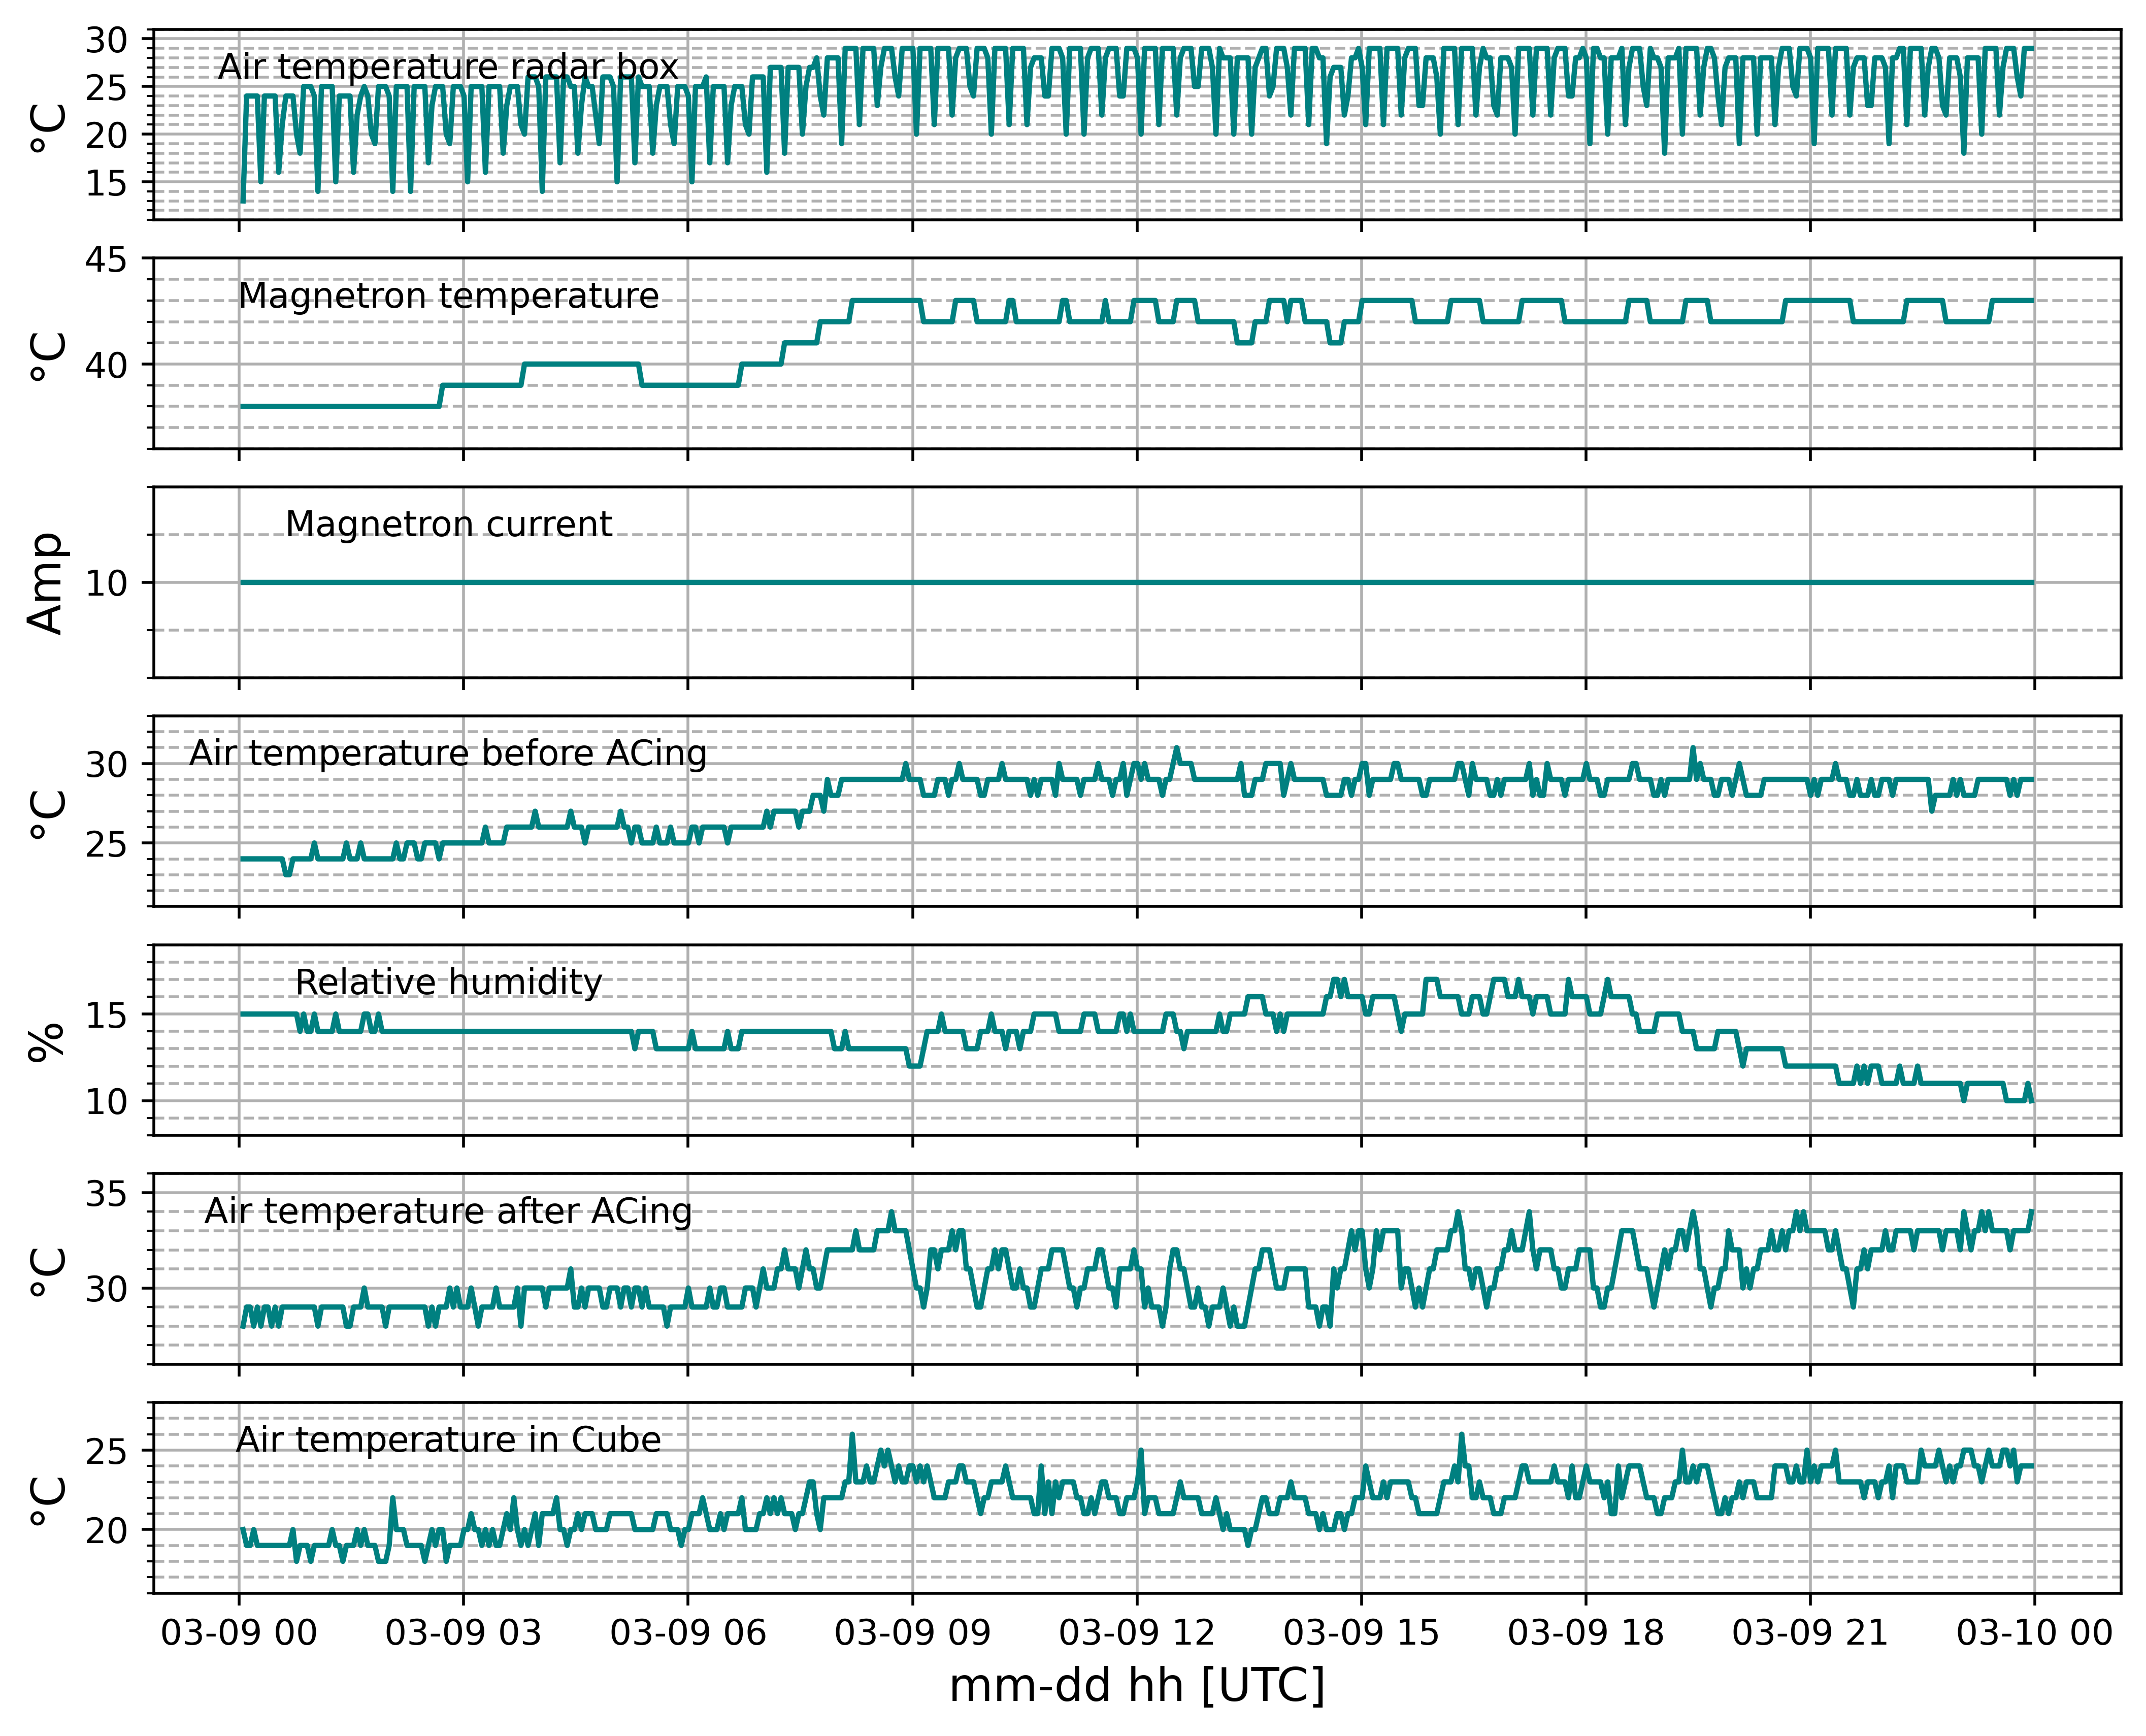The image size is (2146, 1736).
Task: Click the 'Air temperature after ACing' title
Action: (448, 1211)
